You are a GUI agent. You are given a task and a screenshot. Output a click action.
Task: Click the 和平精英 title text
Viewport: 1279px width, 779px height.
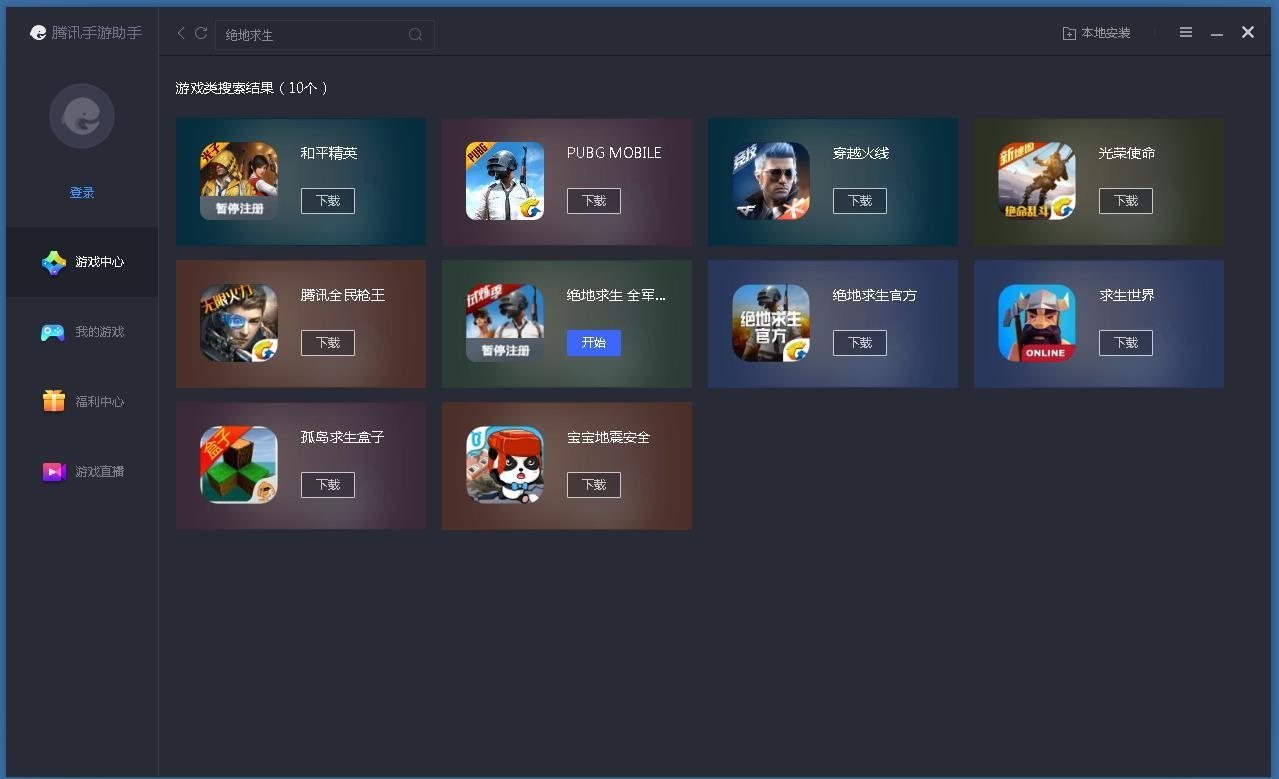point(329,153)
